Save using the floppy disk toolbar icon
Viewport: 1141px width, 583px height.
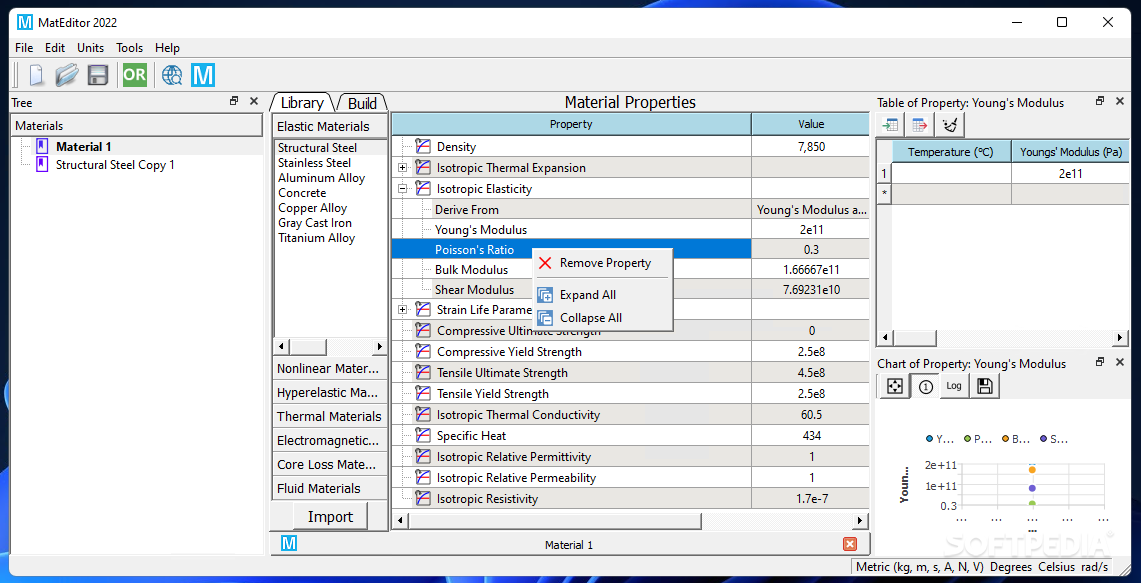click(98, 75)
